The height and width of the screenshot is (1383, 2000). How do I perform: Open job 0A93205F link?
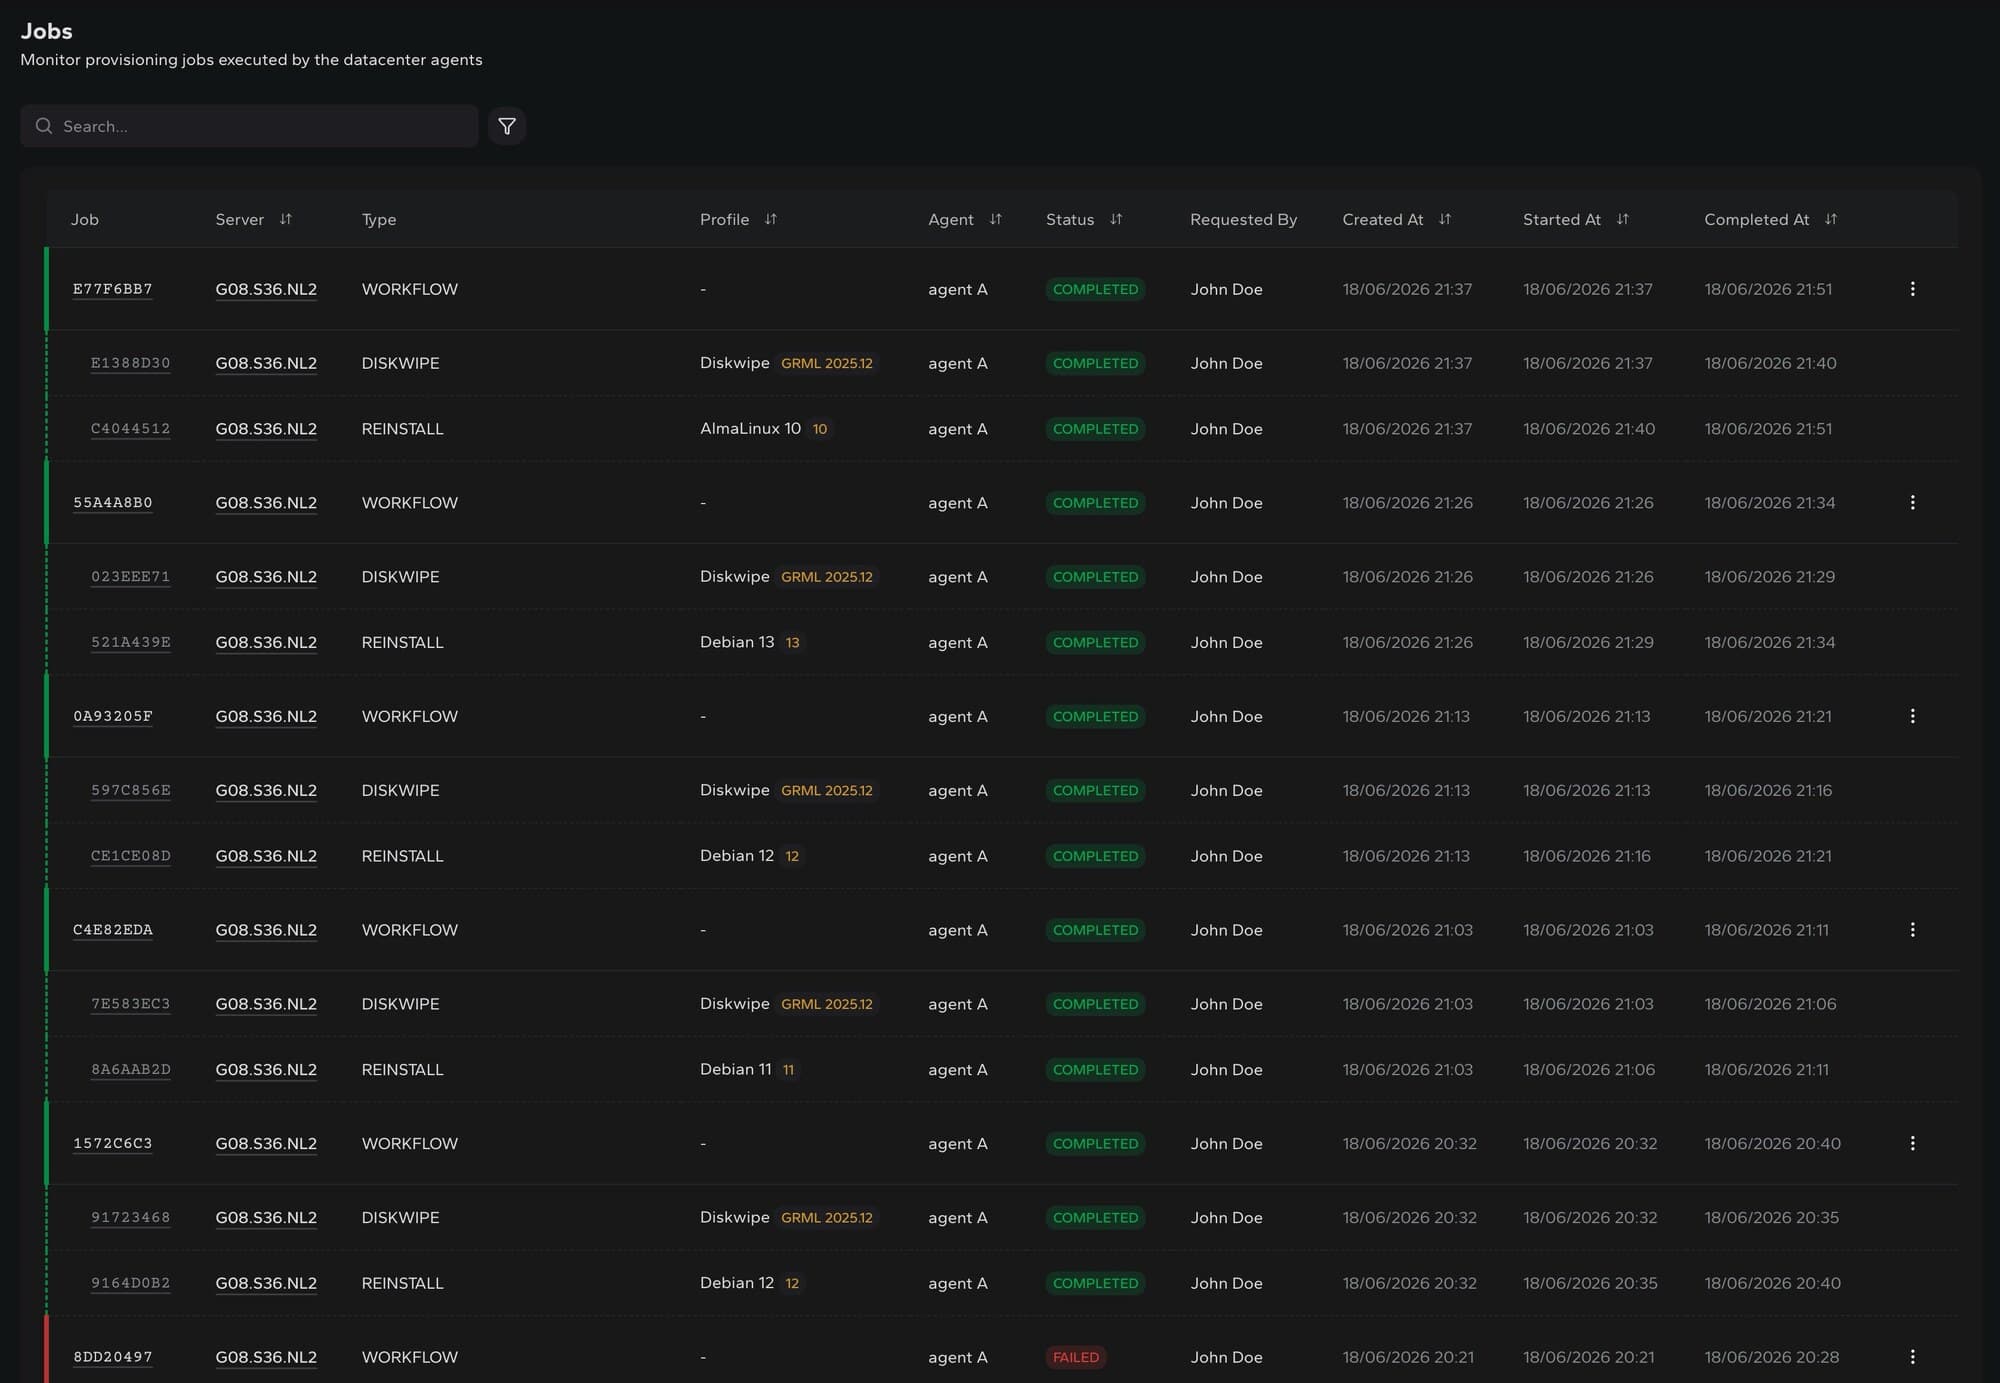click(113, 716)
